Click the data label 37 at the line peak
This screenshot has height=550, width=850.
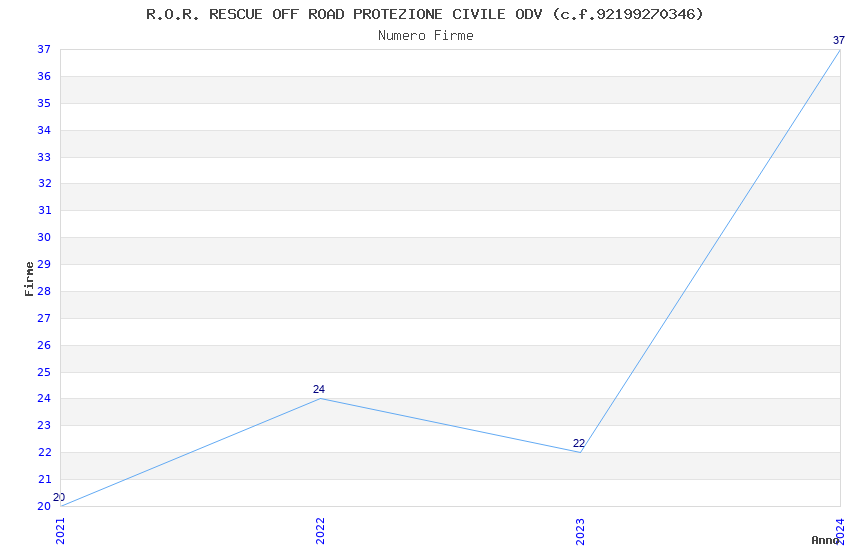point(839,41)
